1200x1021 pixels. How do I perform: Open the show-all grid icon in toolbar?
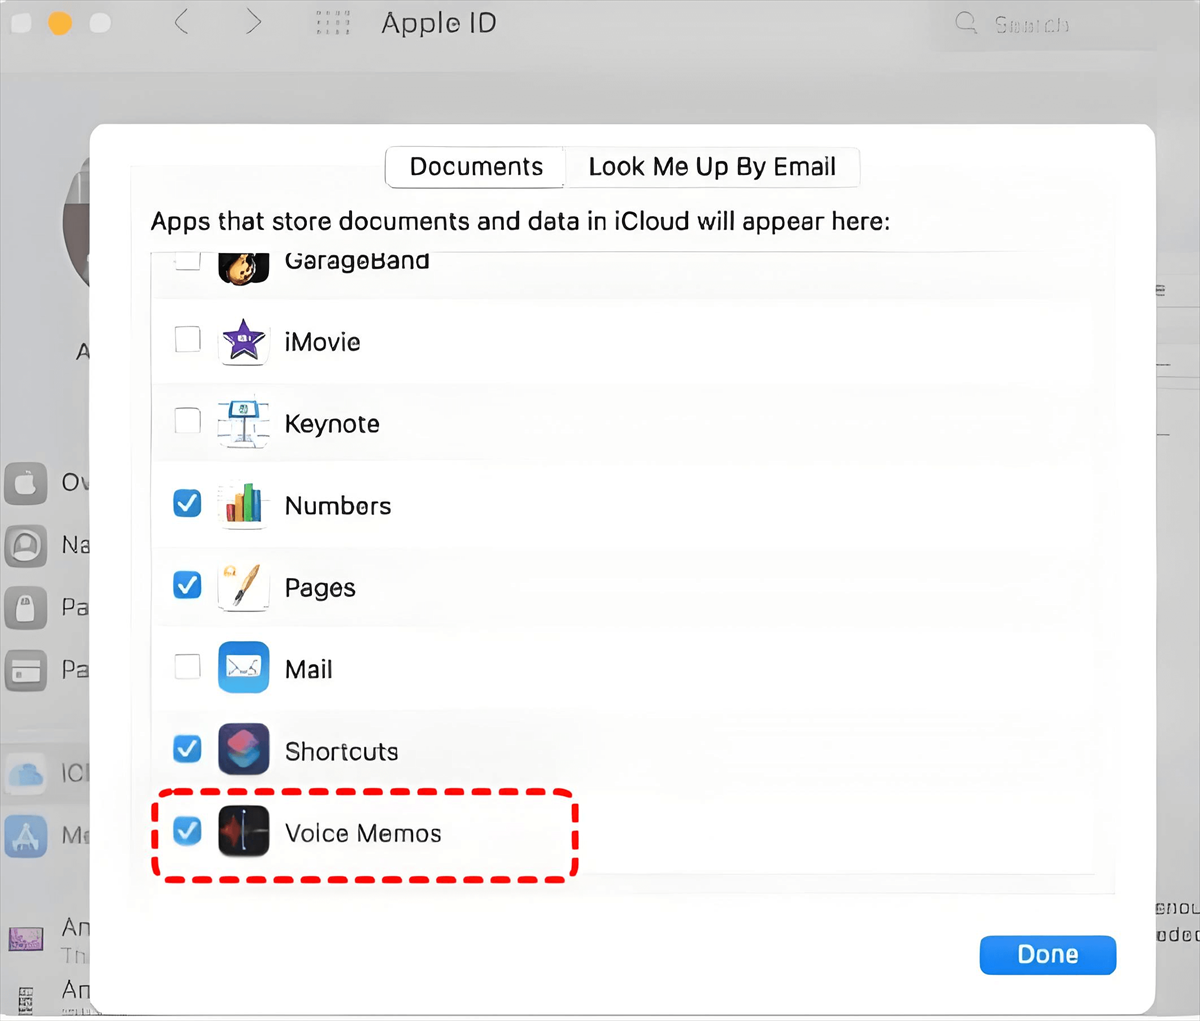(x=333, y=23)
